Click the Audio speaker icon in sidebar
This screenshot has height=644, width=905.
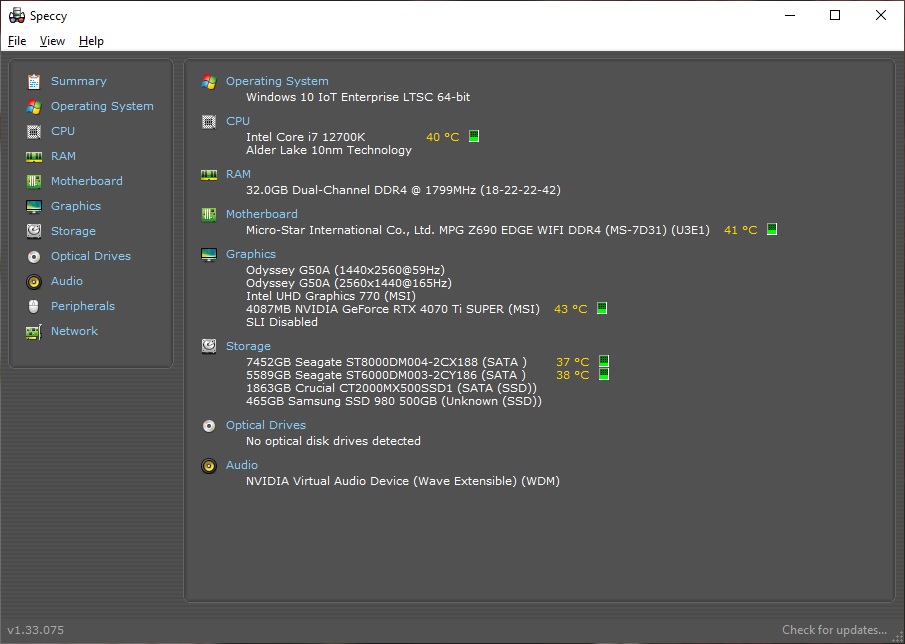coord(34,281)
